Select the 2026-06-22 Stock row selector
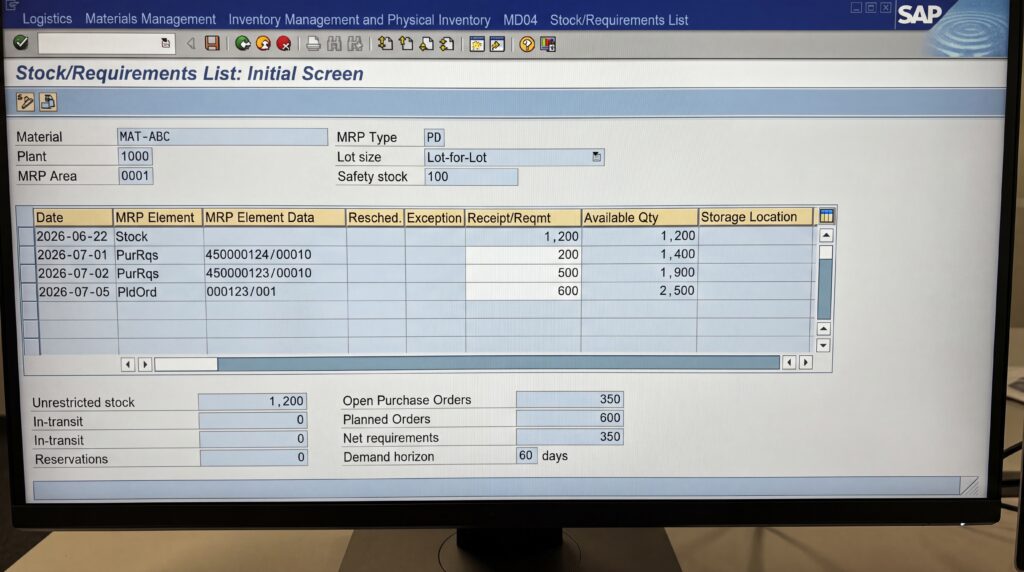This screenshot has height=572, width=1024. (x=26, y=236)
